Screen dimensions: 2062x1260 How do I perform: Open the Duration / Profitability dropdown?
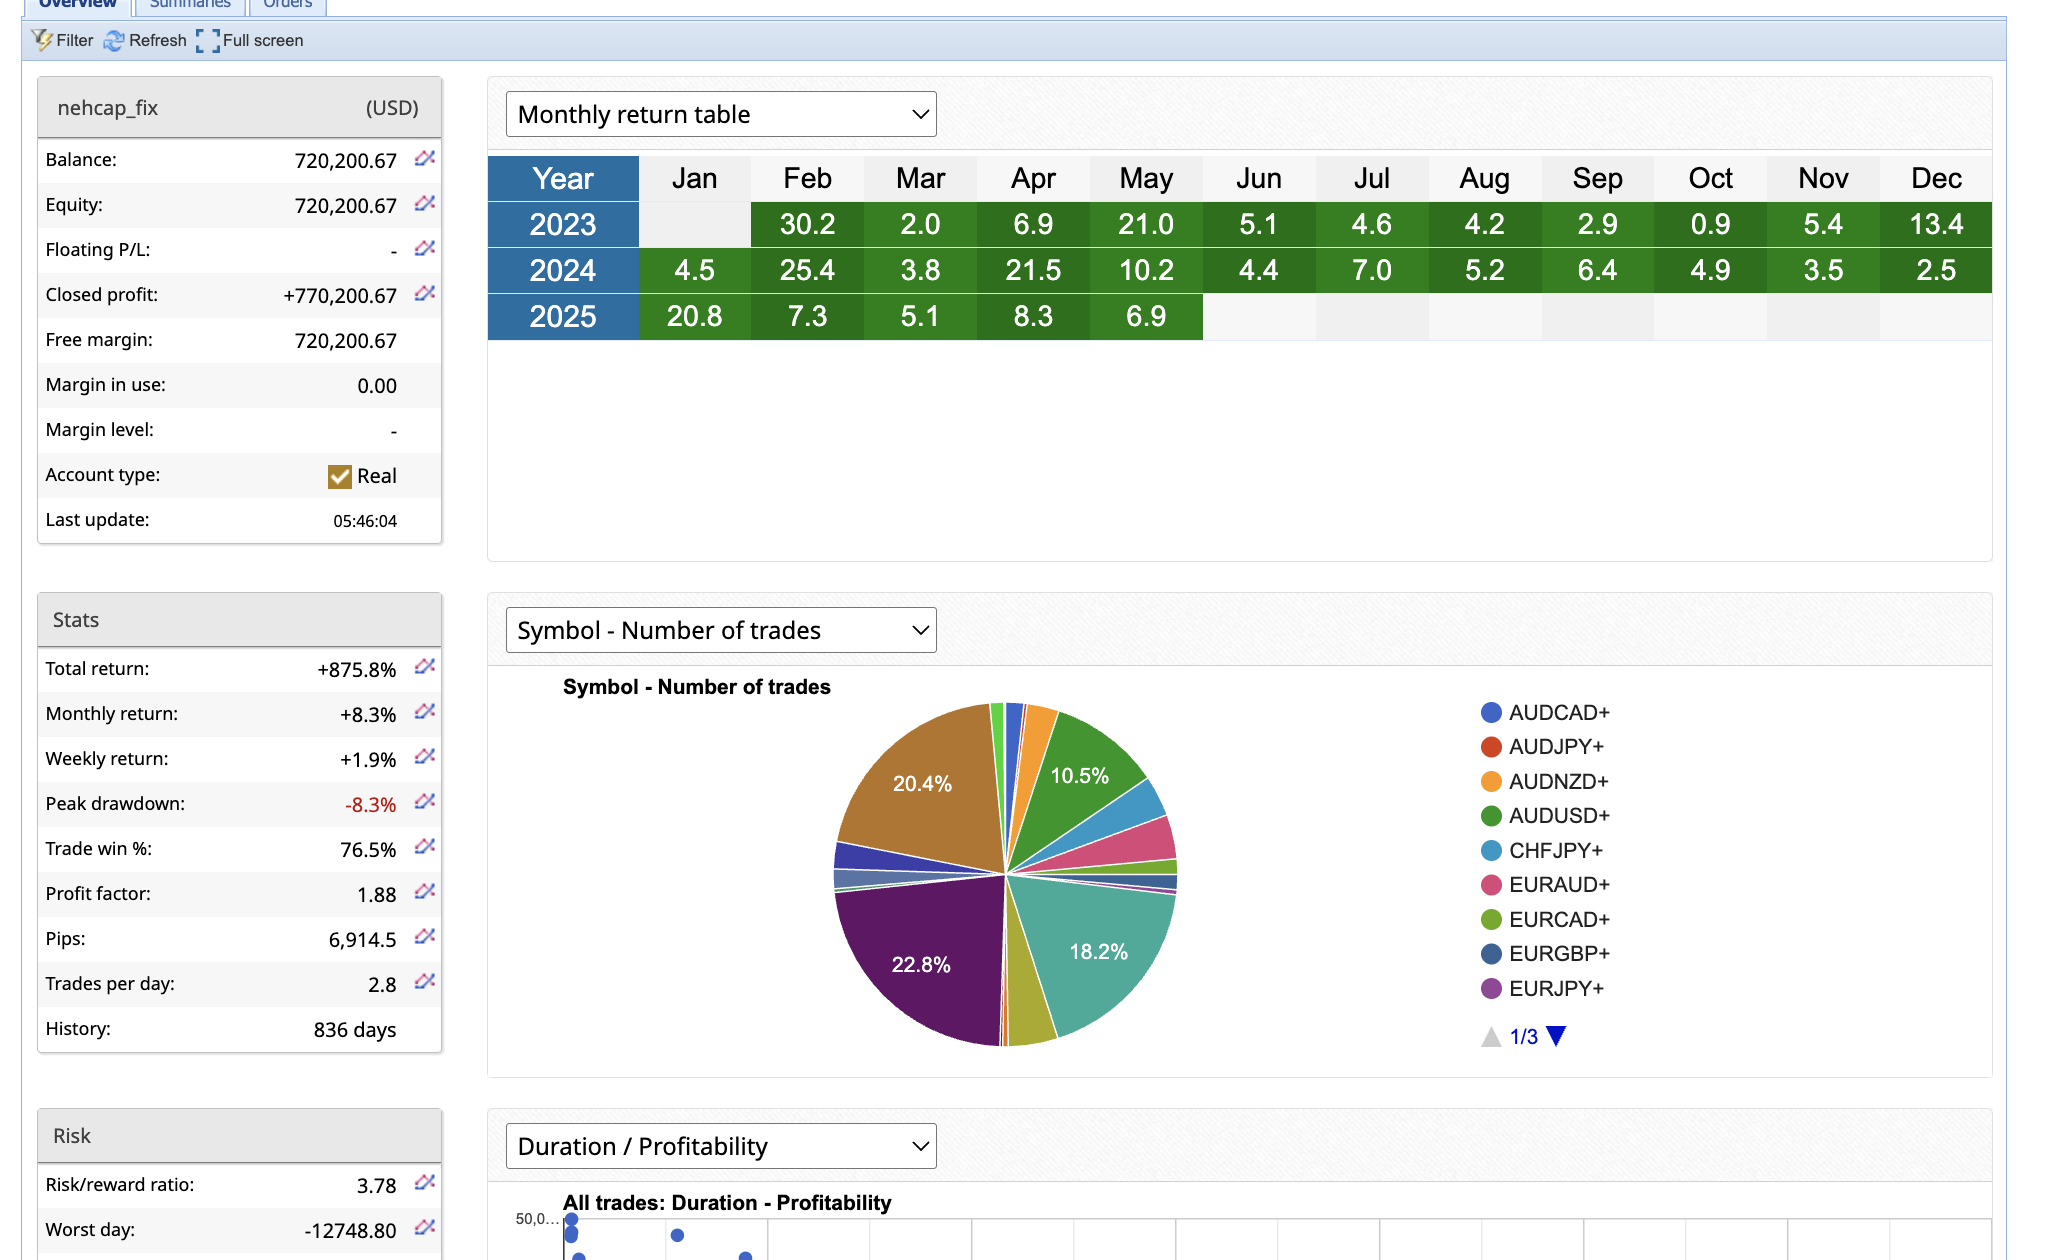coord(721,1146)
